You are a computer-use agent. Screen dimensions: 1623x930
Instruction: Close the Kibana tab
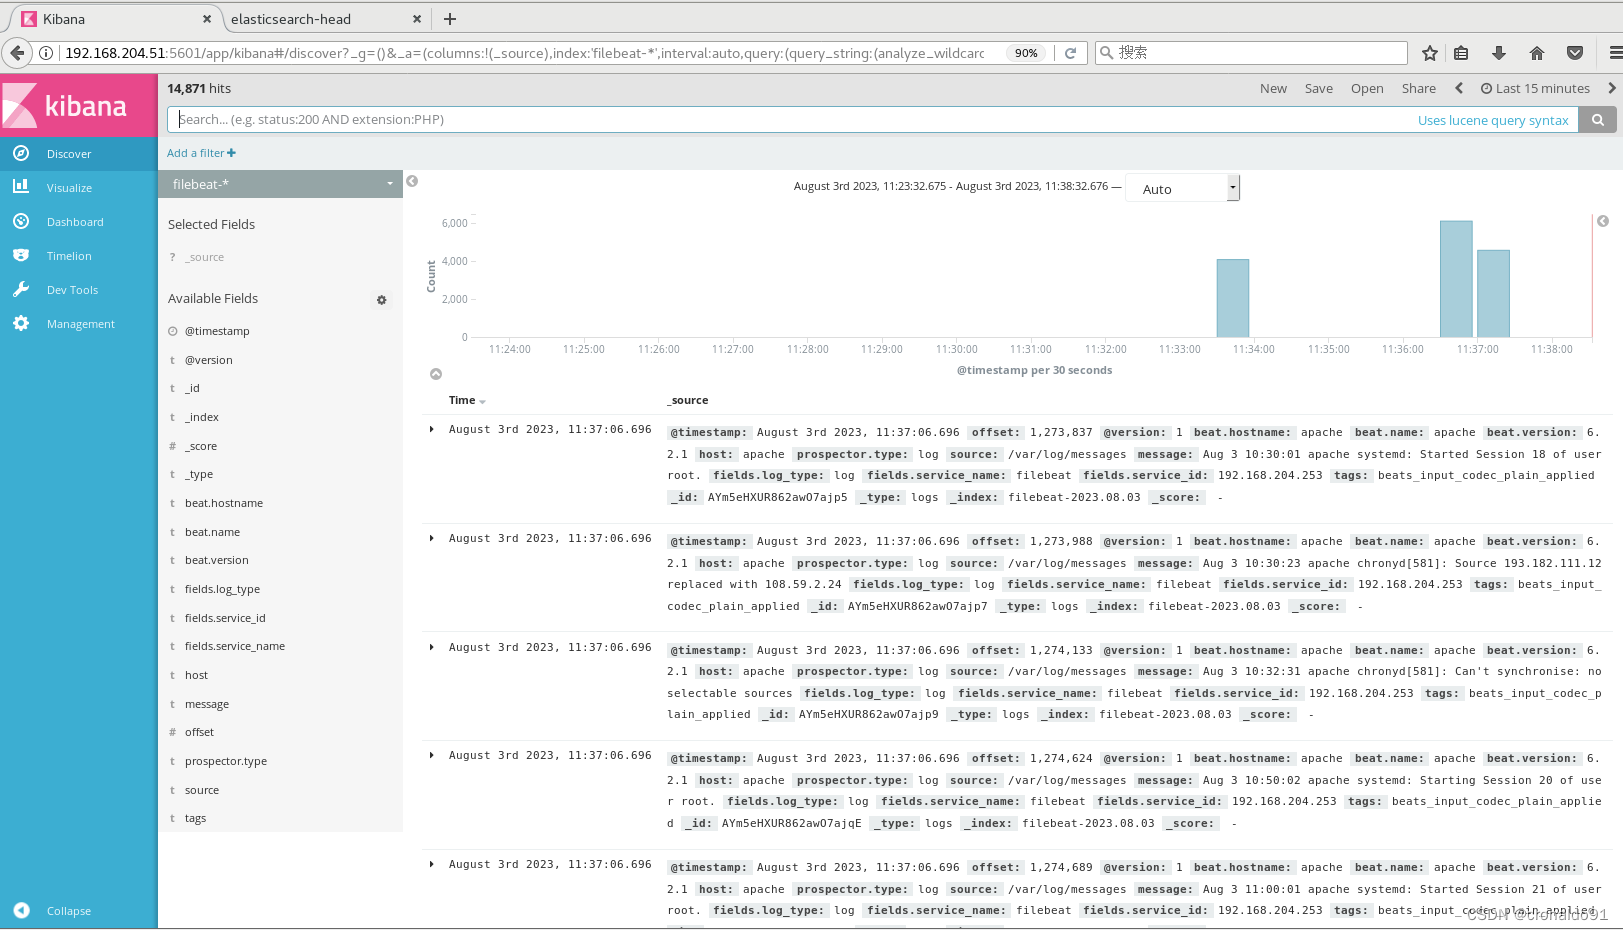(x=207, y=19)
